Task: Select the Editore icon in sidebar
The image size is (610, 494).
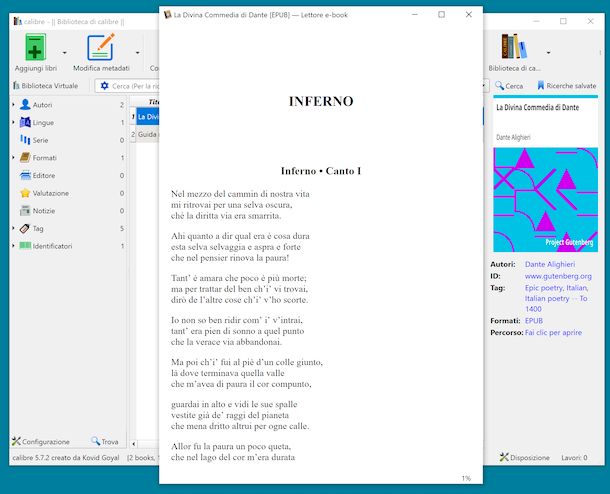Action: (25, 175)
